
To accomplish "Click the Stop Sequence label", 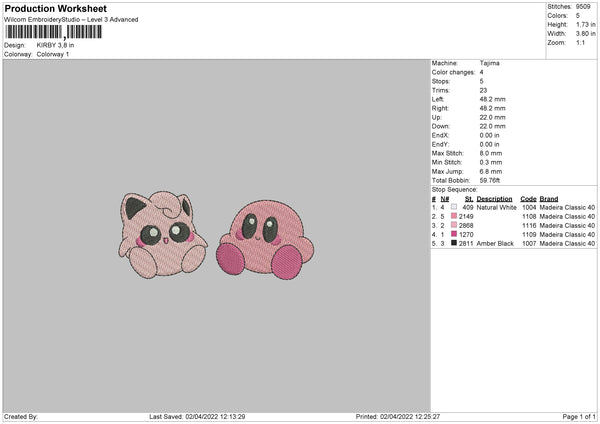I will (x=455, y=188).
